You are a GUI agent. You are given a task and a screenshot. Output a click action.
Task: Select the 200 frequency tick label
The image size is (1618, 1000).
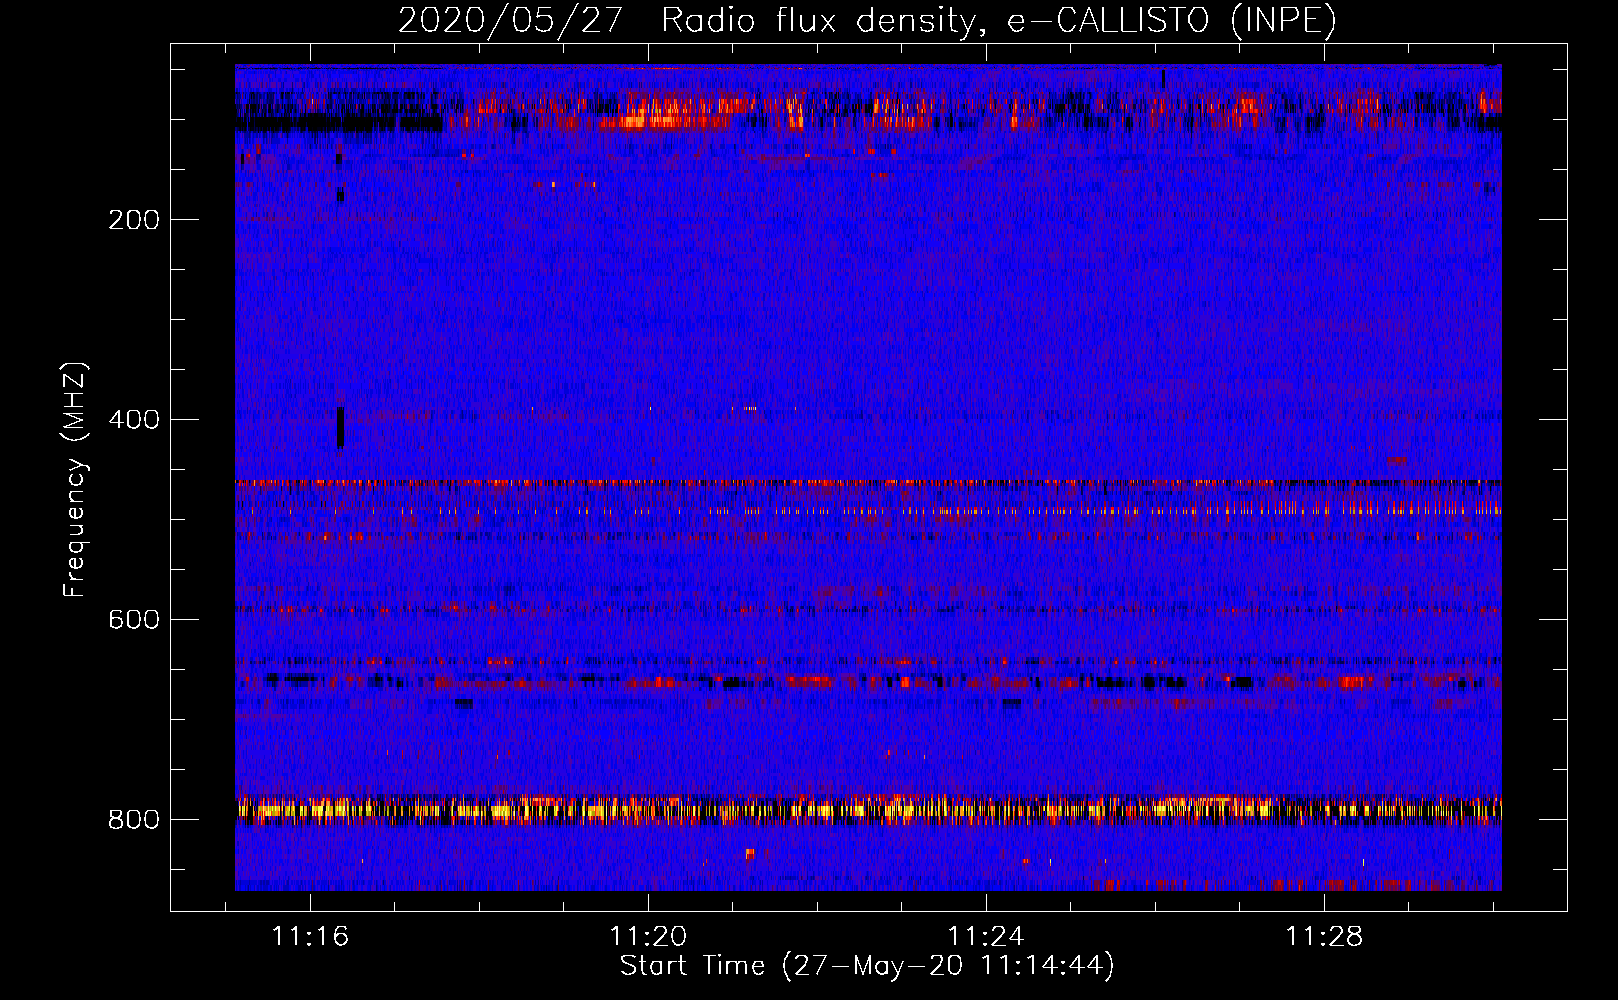pyautogui.click(x=134, y=220)
